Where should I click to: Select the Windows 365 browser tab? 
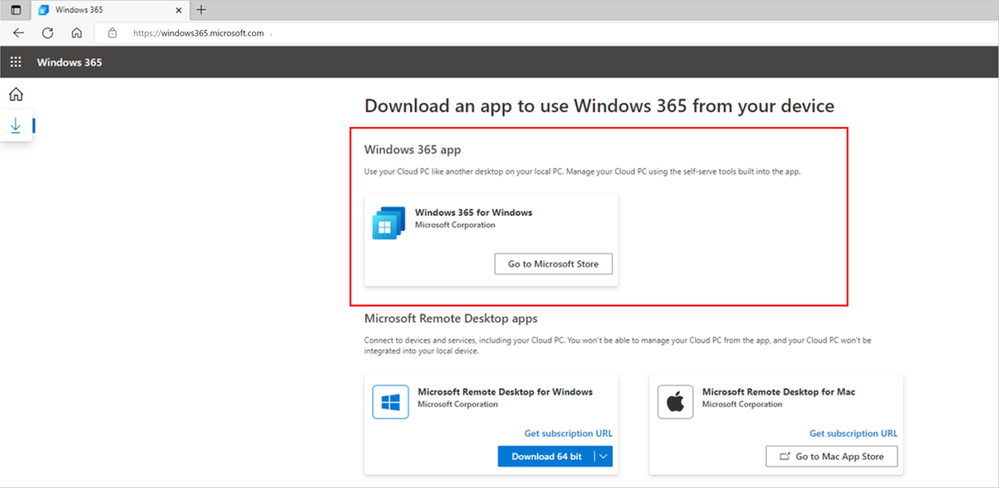click(x=110, y=10)
